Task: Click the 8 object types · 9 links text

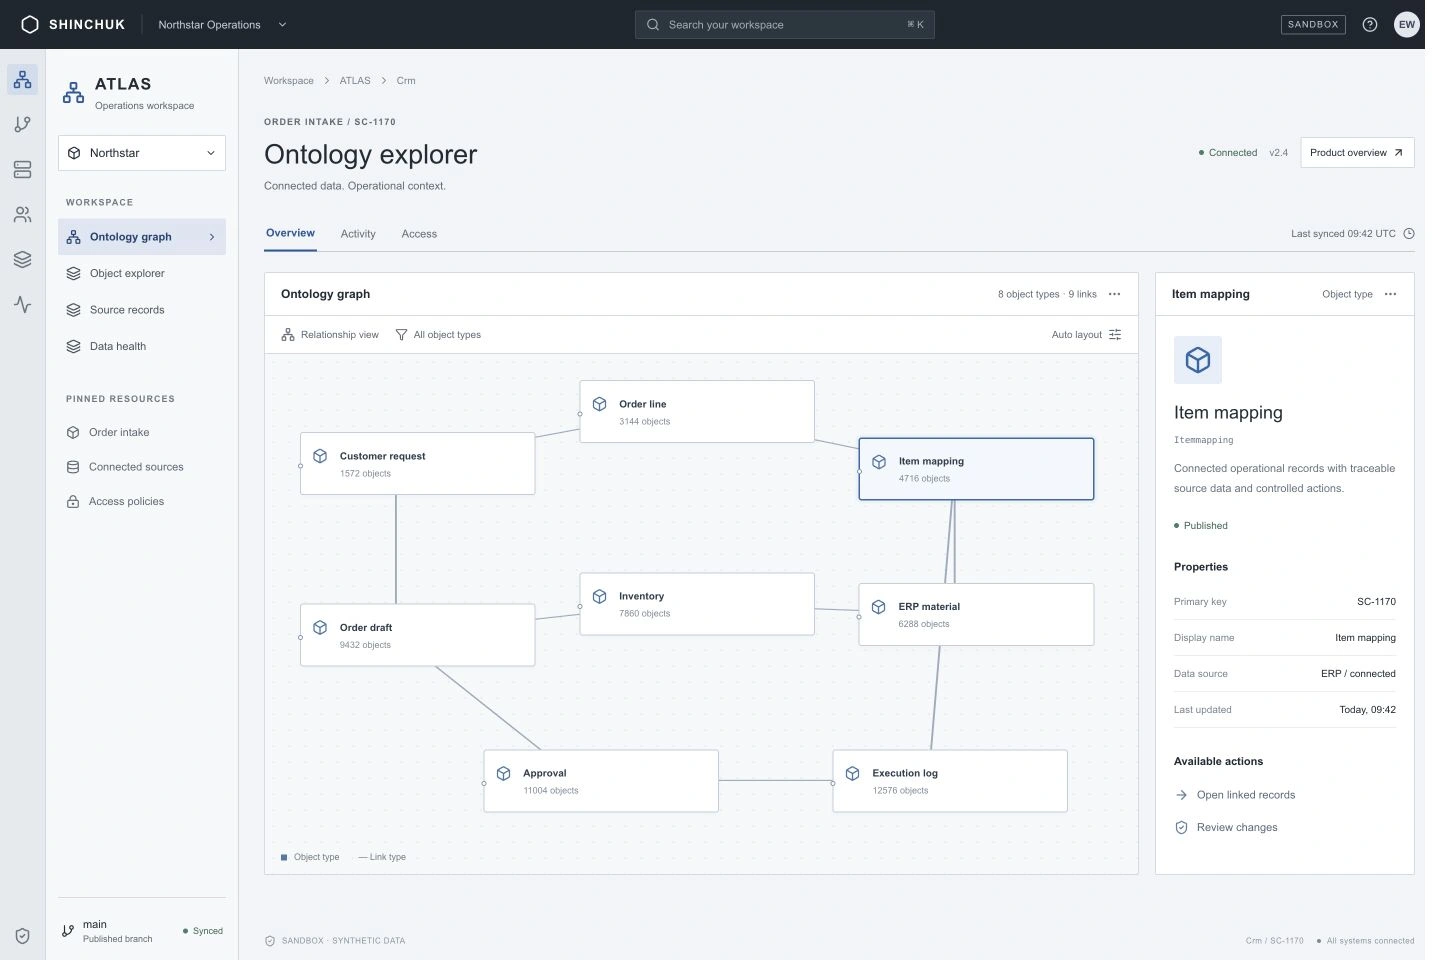Action: pos(1047,294)
